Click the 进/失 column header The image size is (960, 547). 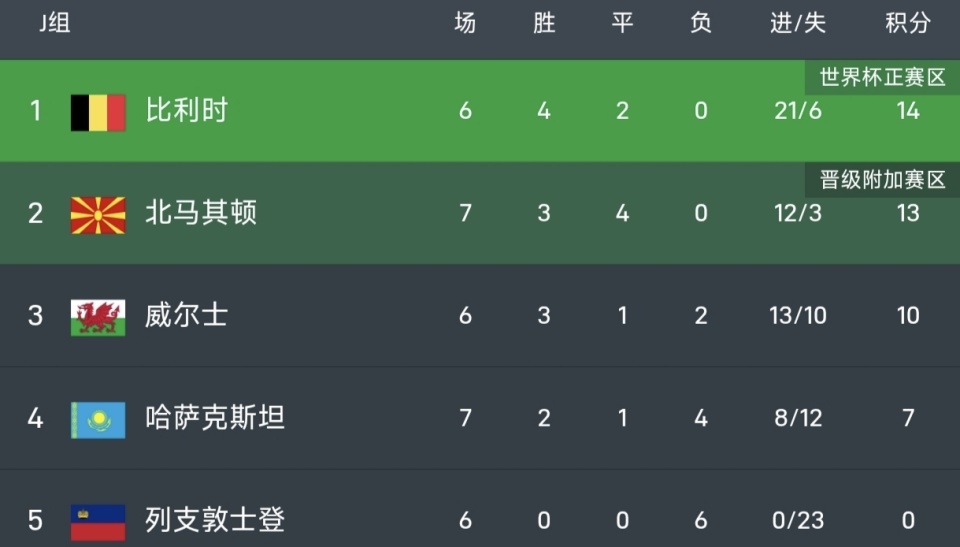(x=798, y=24)
